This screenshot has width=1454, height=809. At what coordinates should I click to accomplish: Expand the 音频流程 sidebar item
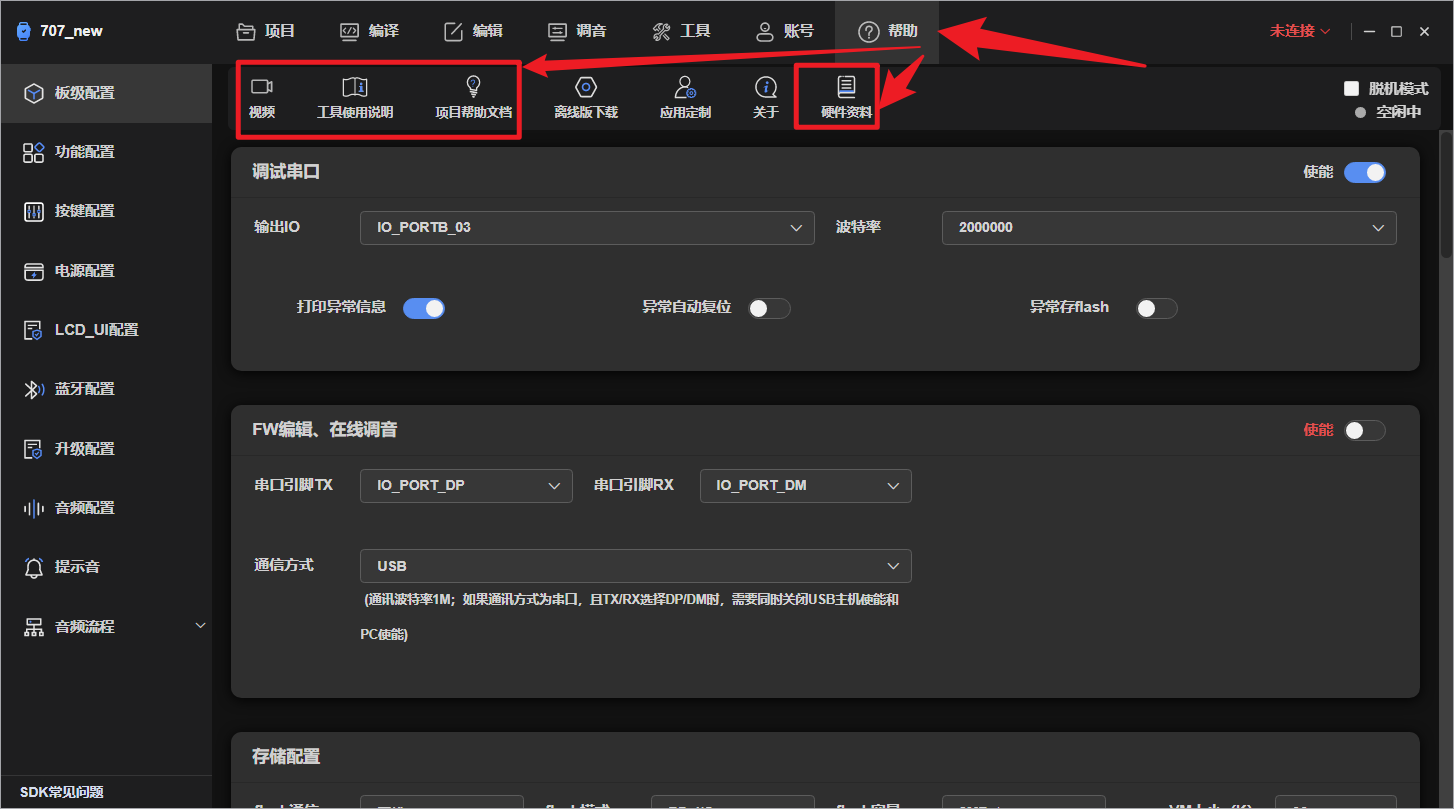tap(106, 627)
